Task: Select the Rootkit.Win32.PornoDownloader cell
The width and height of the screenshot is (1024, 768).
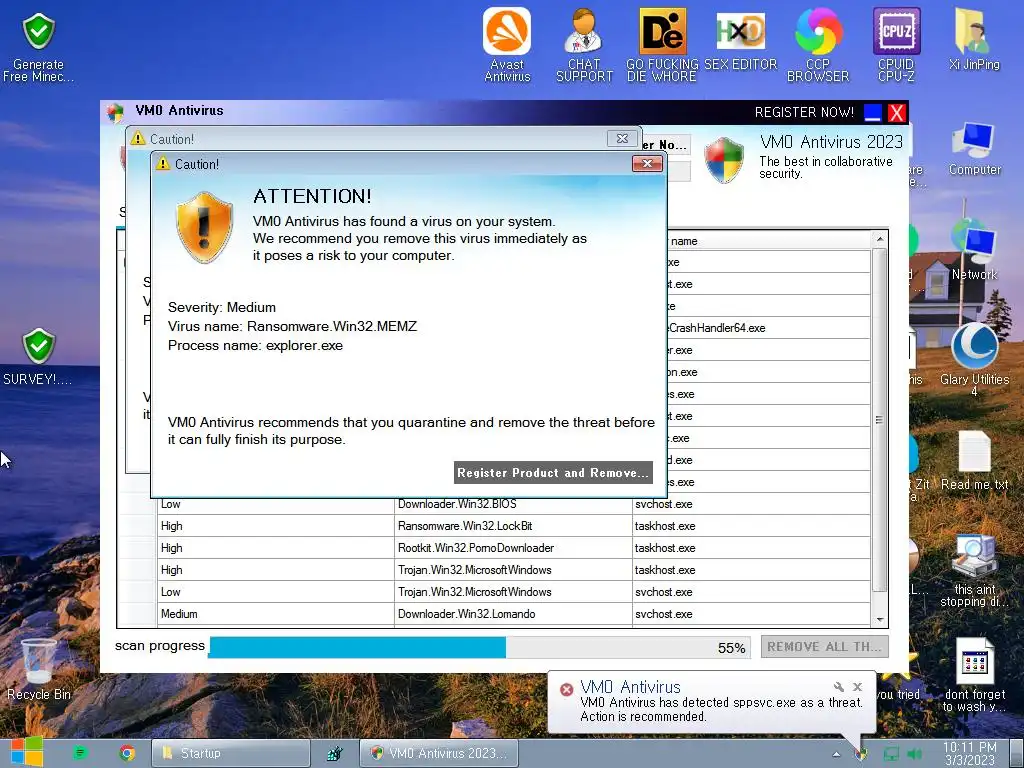Action: [x=513, y=548]
